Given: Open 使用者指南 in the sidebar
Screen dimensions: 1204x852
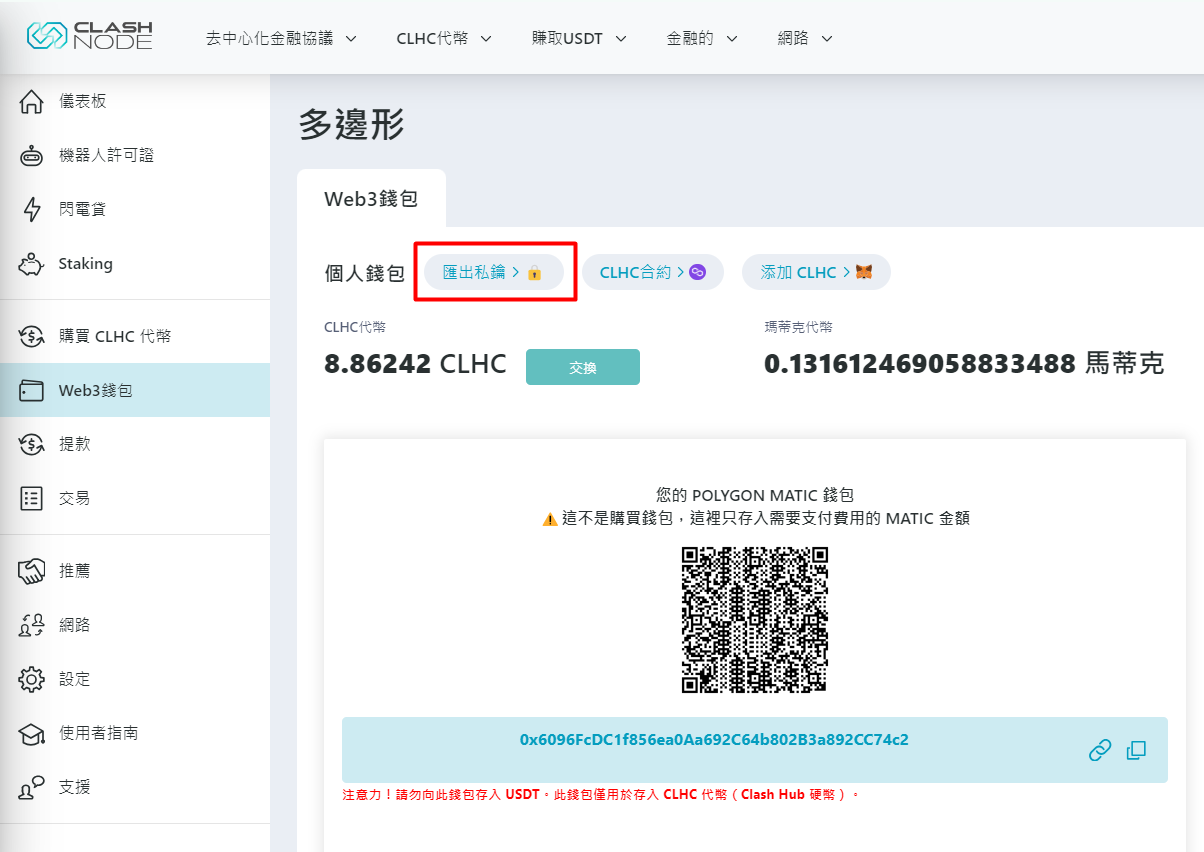Looking at the screenshot, I should 135,733.
